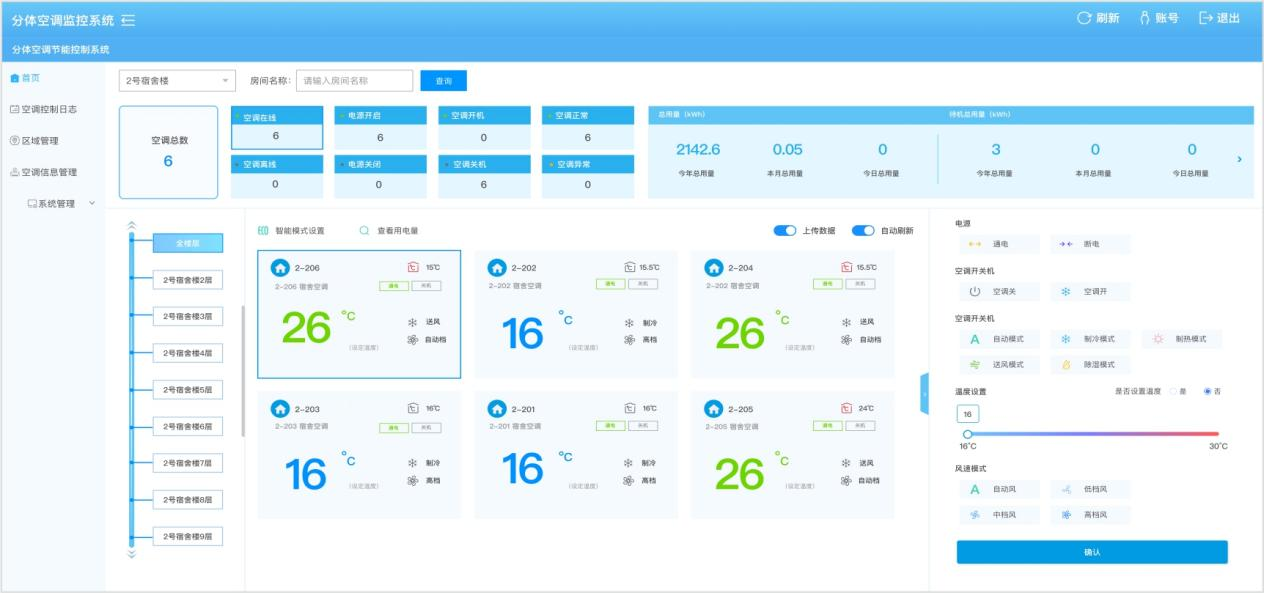
Task: Click the blue 查询 search button
Action: [443, 81]
